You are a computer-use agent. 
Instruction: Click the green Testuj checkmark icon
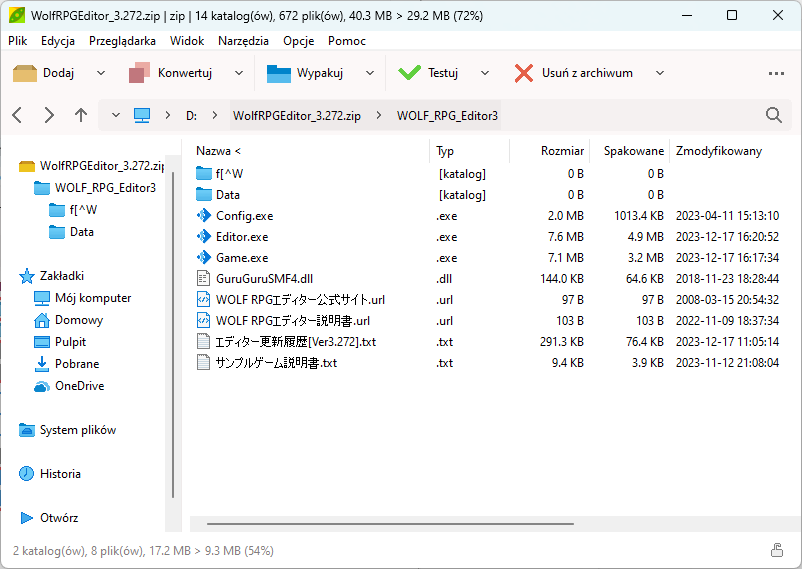(410, 73)
